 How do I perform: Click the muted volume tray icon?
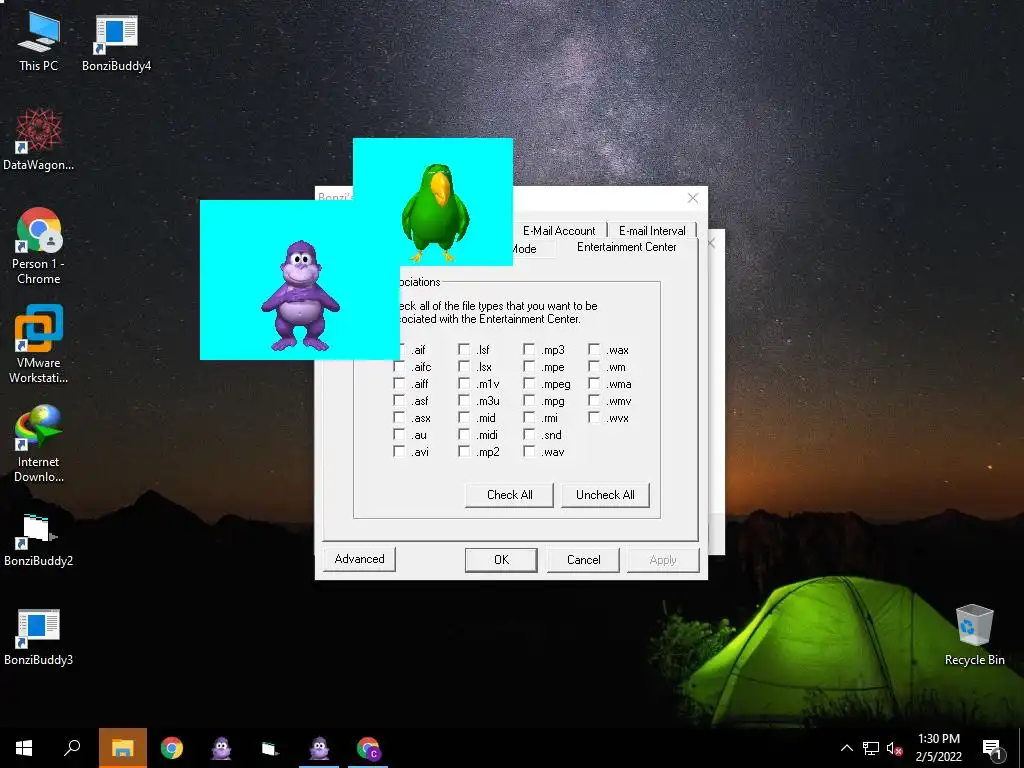[894, 748]
